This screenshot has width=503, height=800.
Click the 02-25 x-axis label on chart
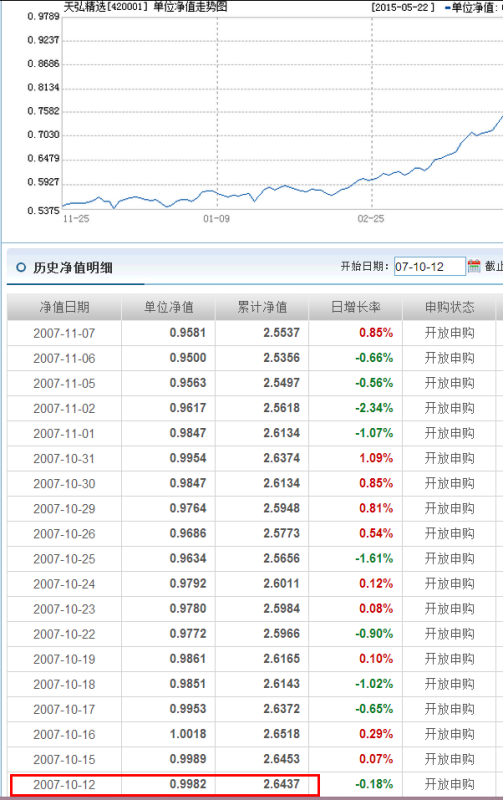(x=371, y=218)
